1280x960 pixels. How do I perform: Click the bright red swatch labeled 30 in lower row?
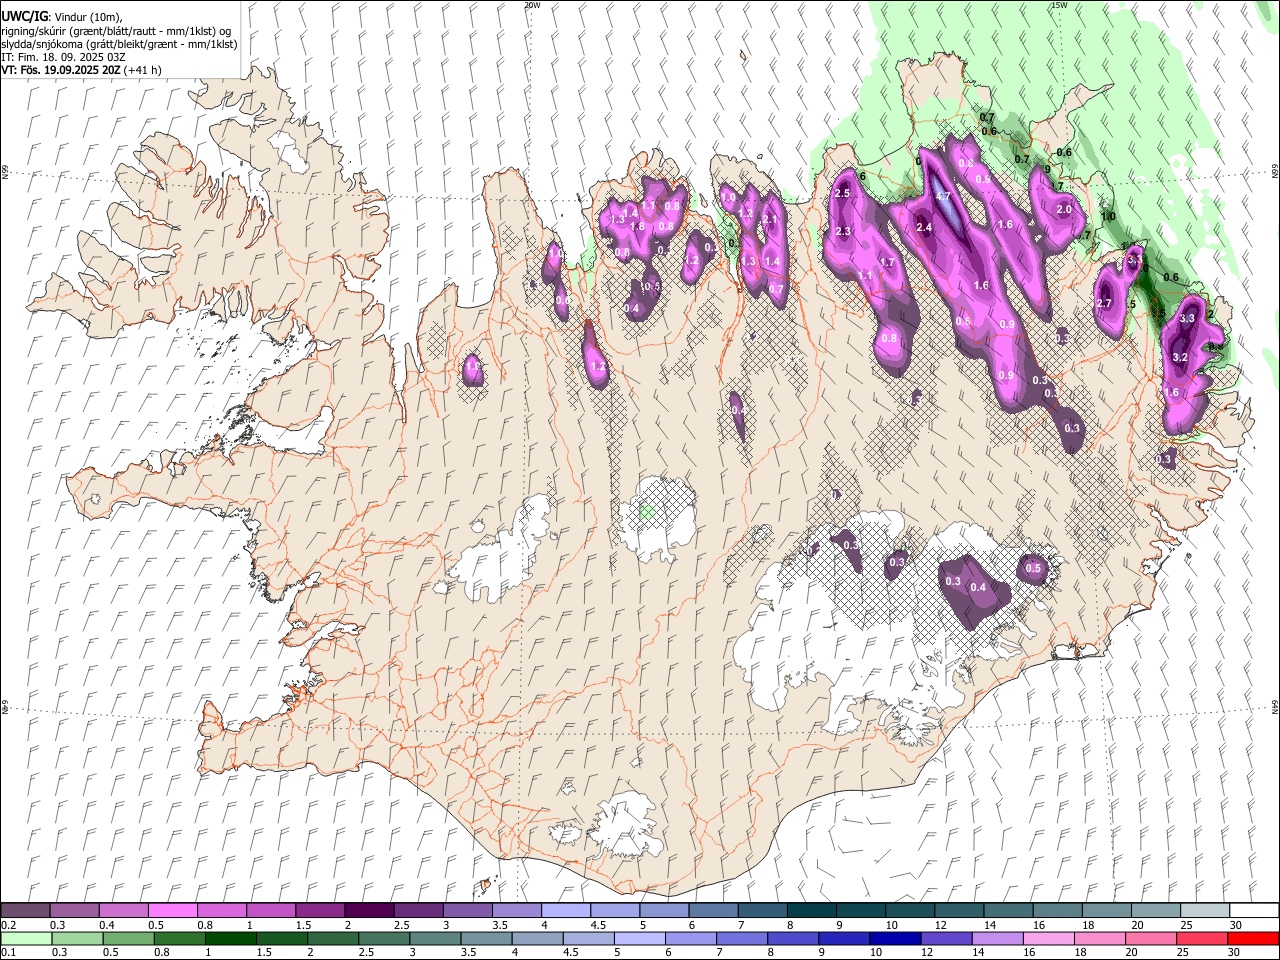(x=1254, y=938)
